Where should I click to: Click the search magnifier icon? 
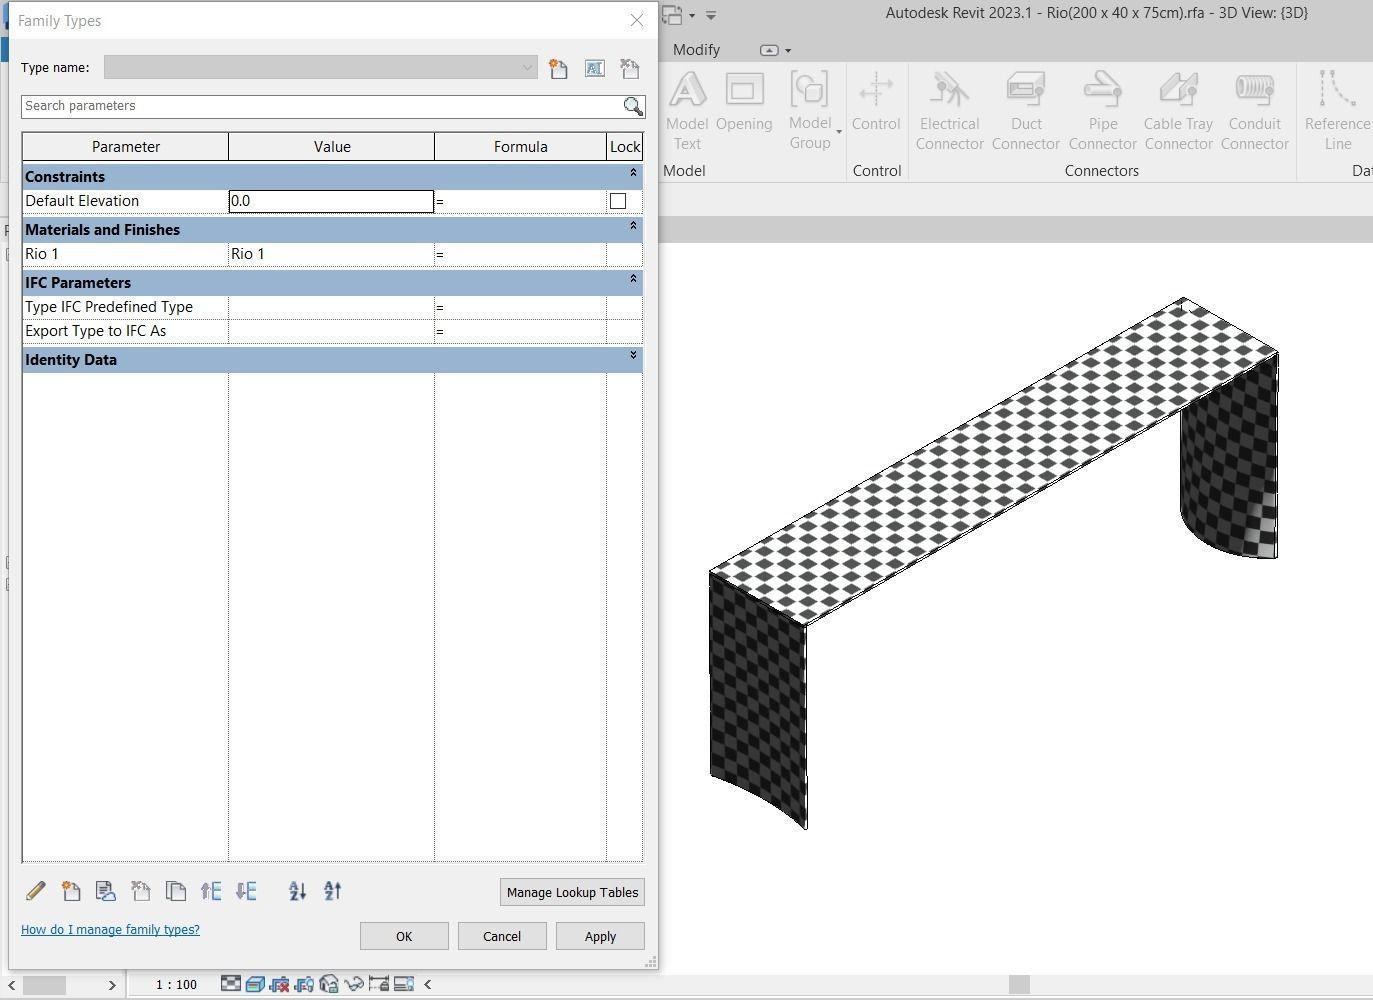click(x=633, y=106)
